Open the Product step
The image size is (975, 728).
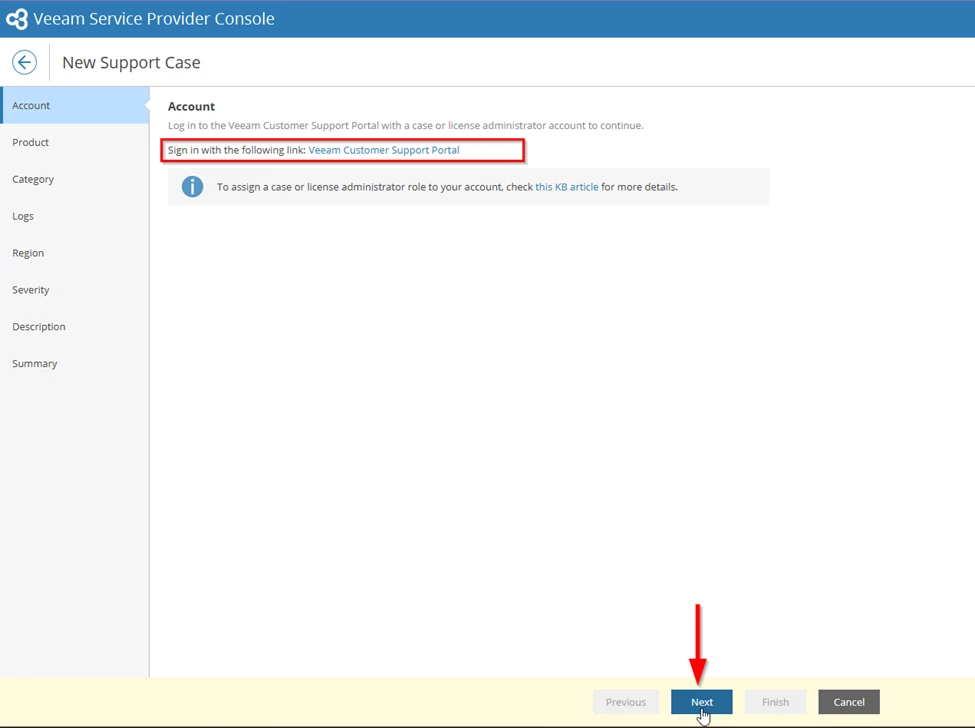pos(75,142)
